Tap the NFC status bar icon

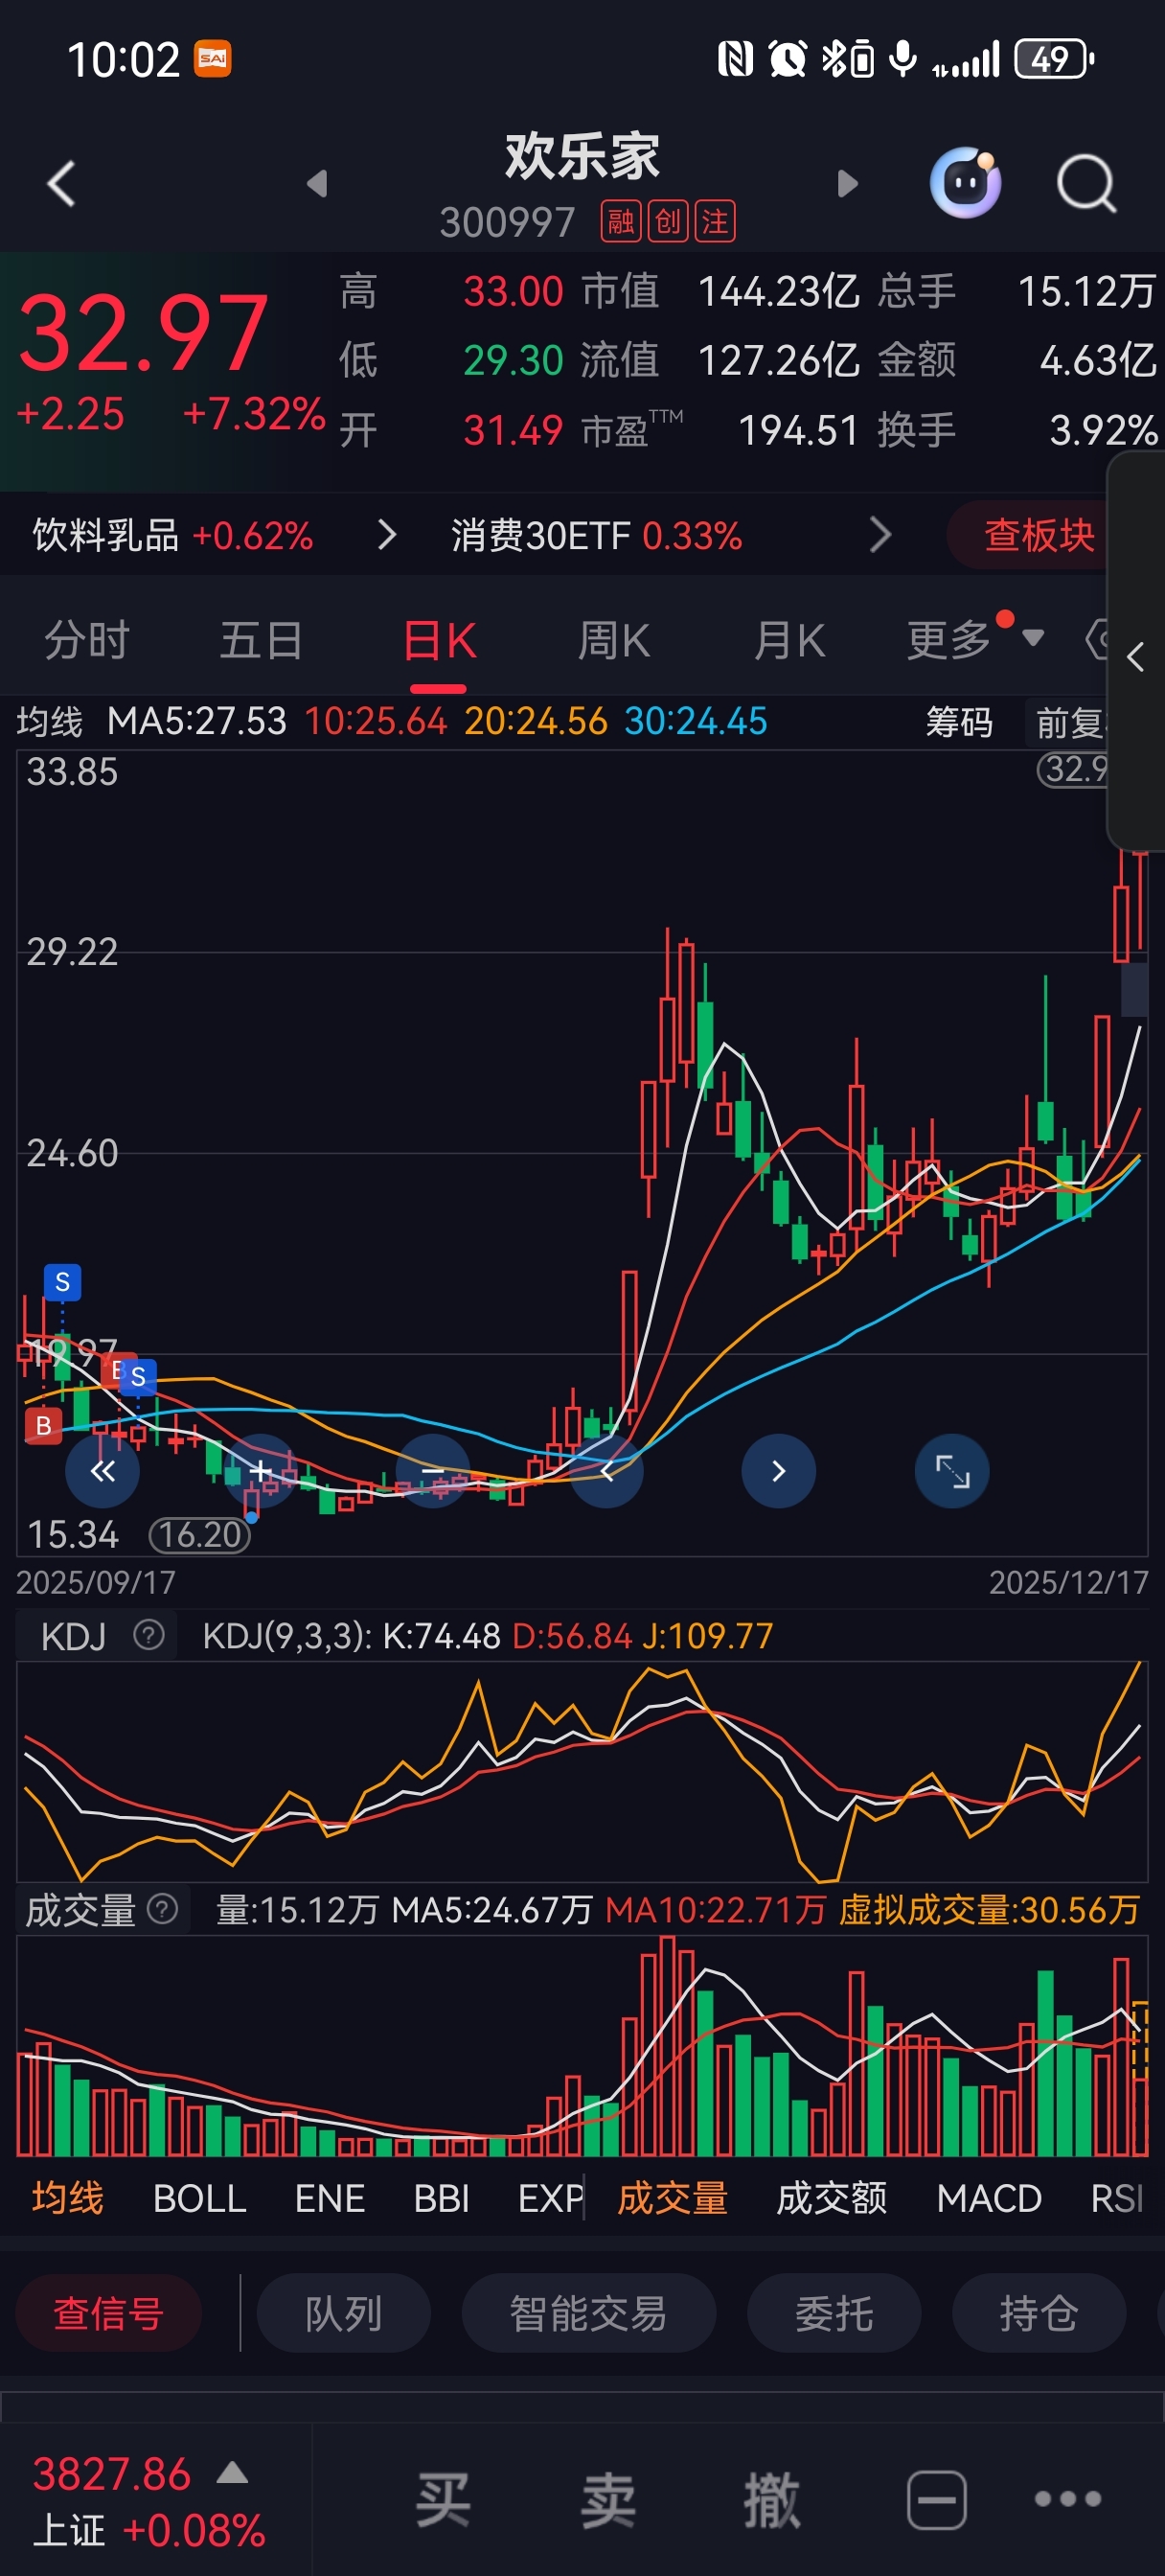735,59
